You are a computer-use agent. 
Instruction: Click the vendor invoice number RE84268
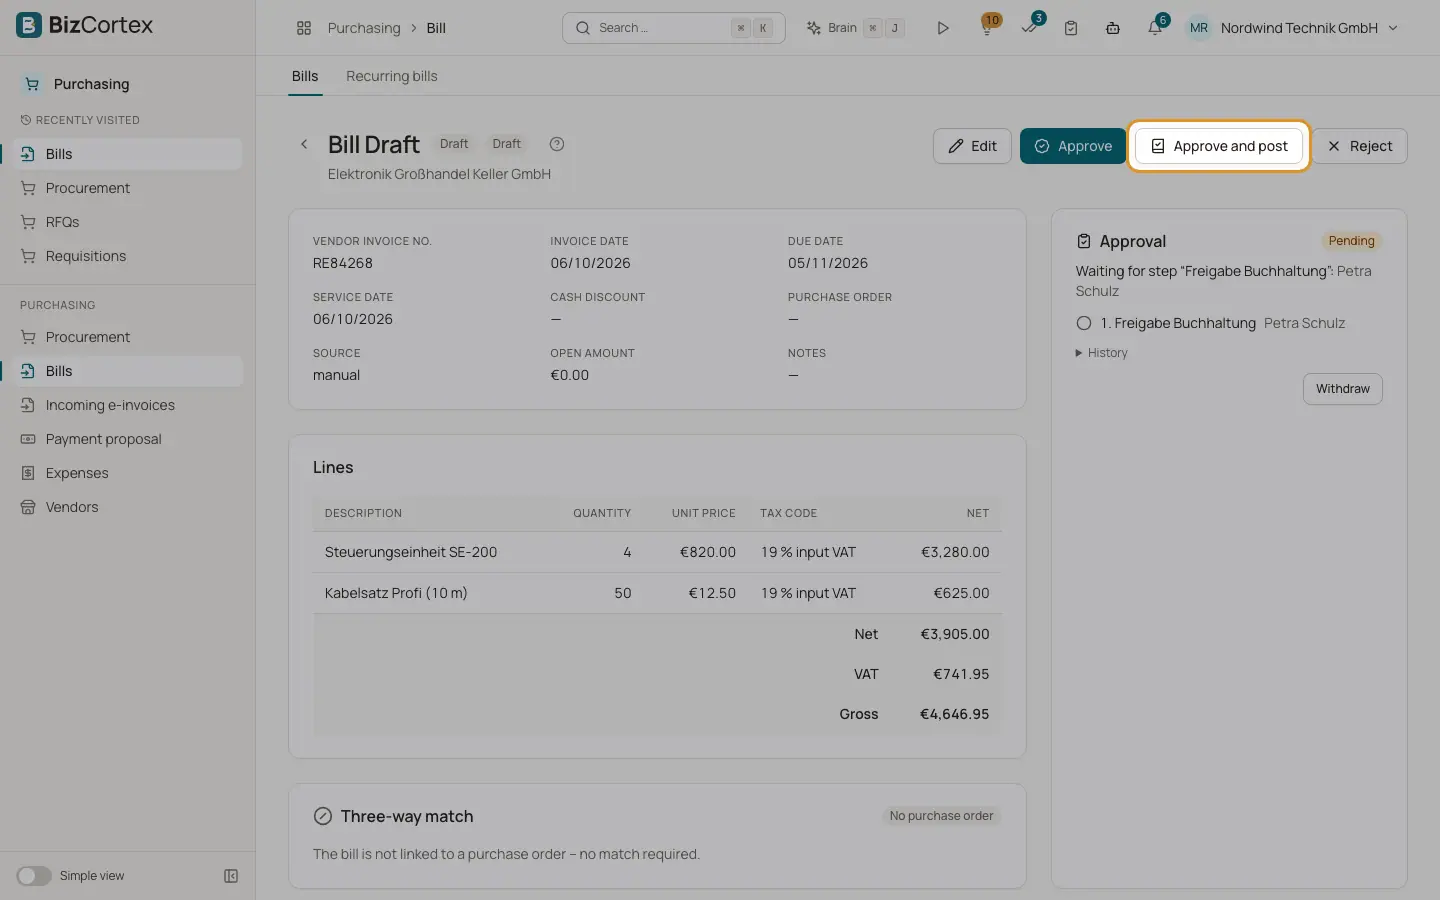[343, 263]
